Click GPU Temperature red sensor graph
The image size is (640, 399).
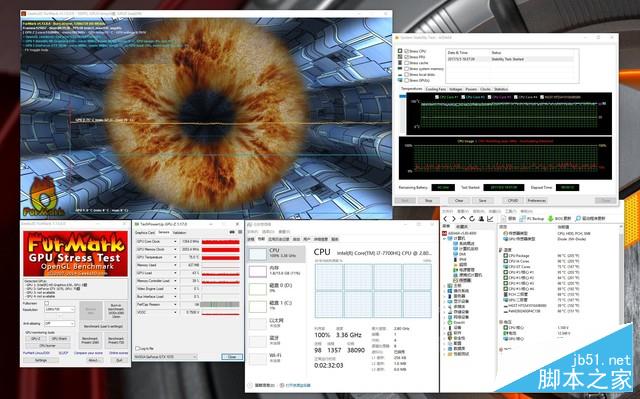(x=220, y=258)
